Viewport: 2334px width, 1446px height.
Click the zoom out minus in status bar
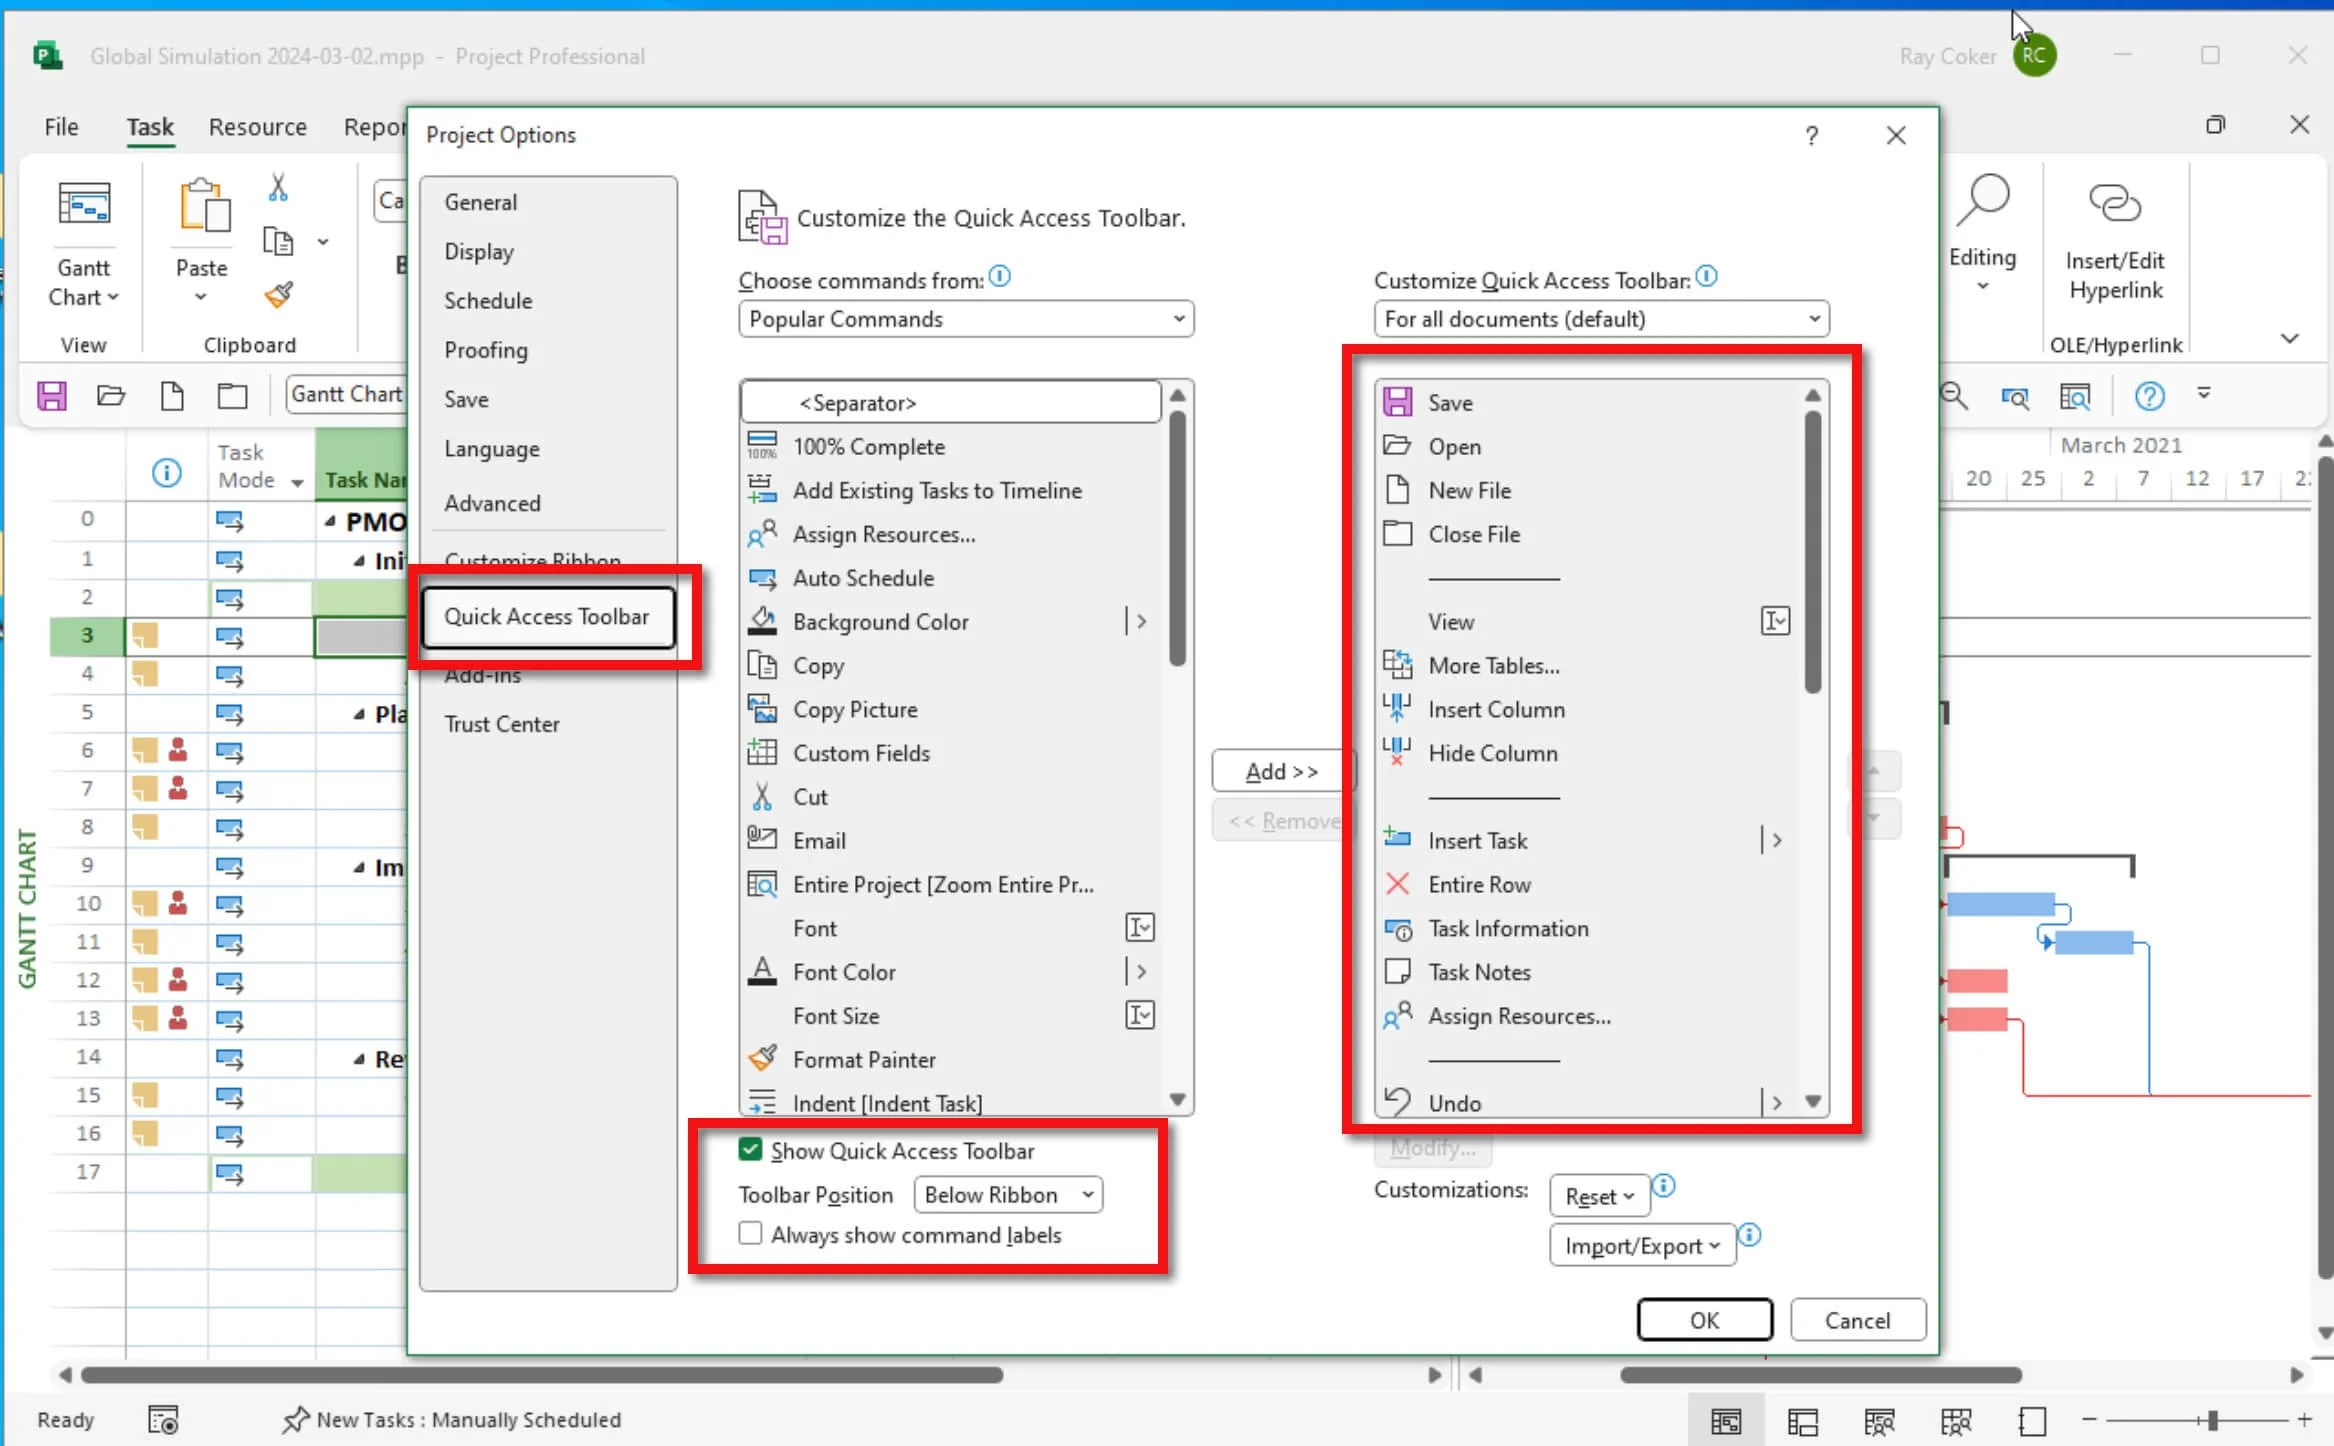click(2089, 1420)
